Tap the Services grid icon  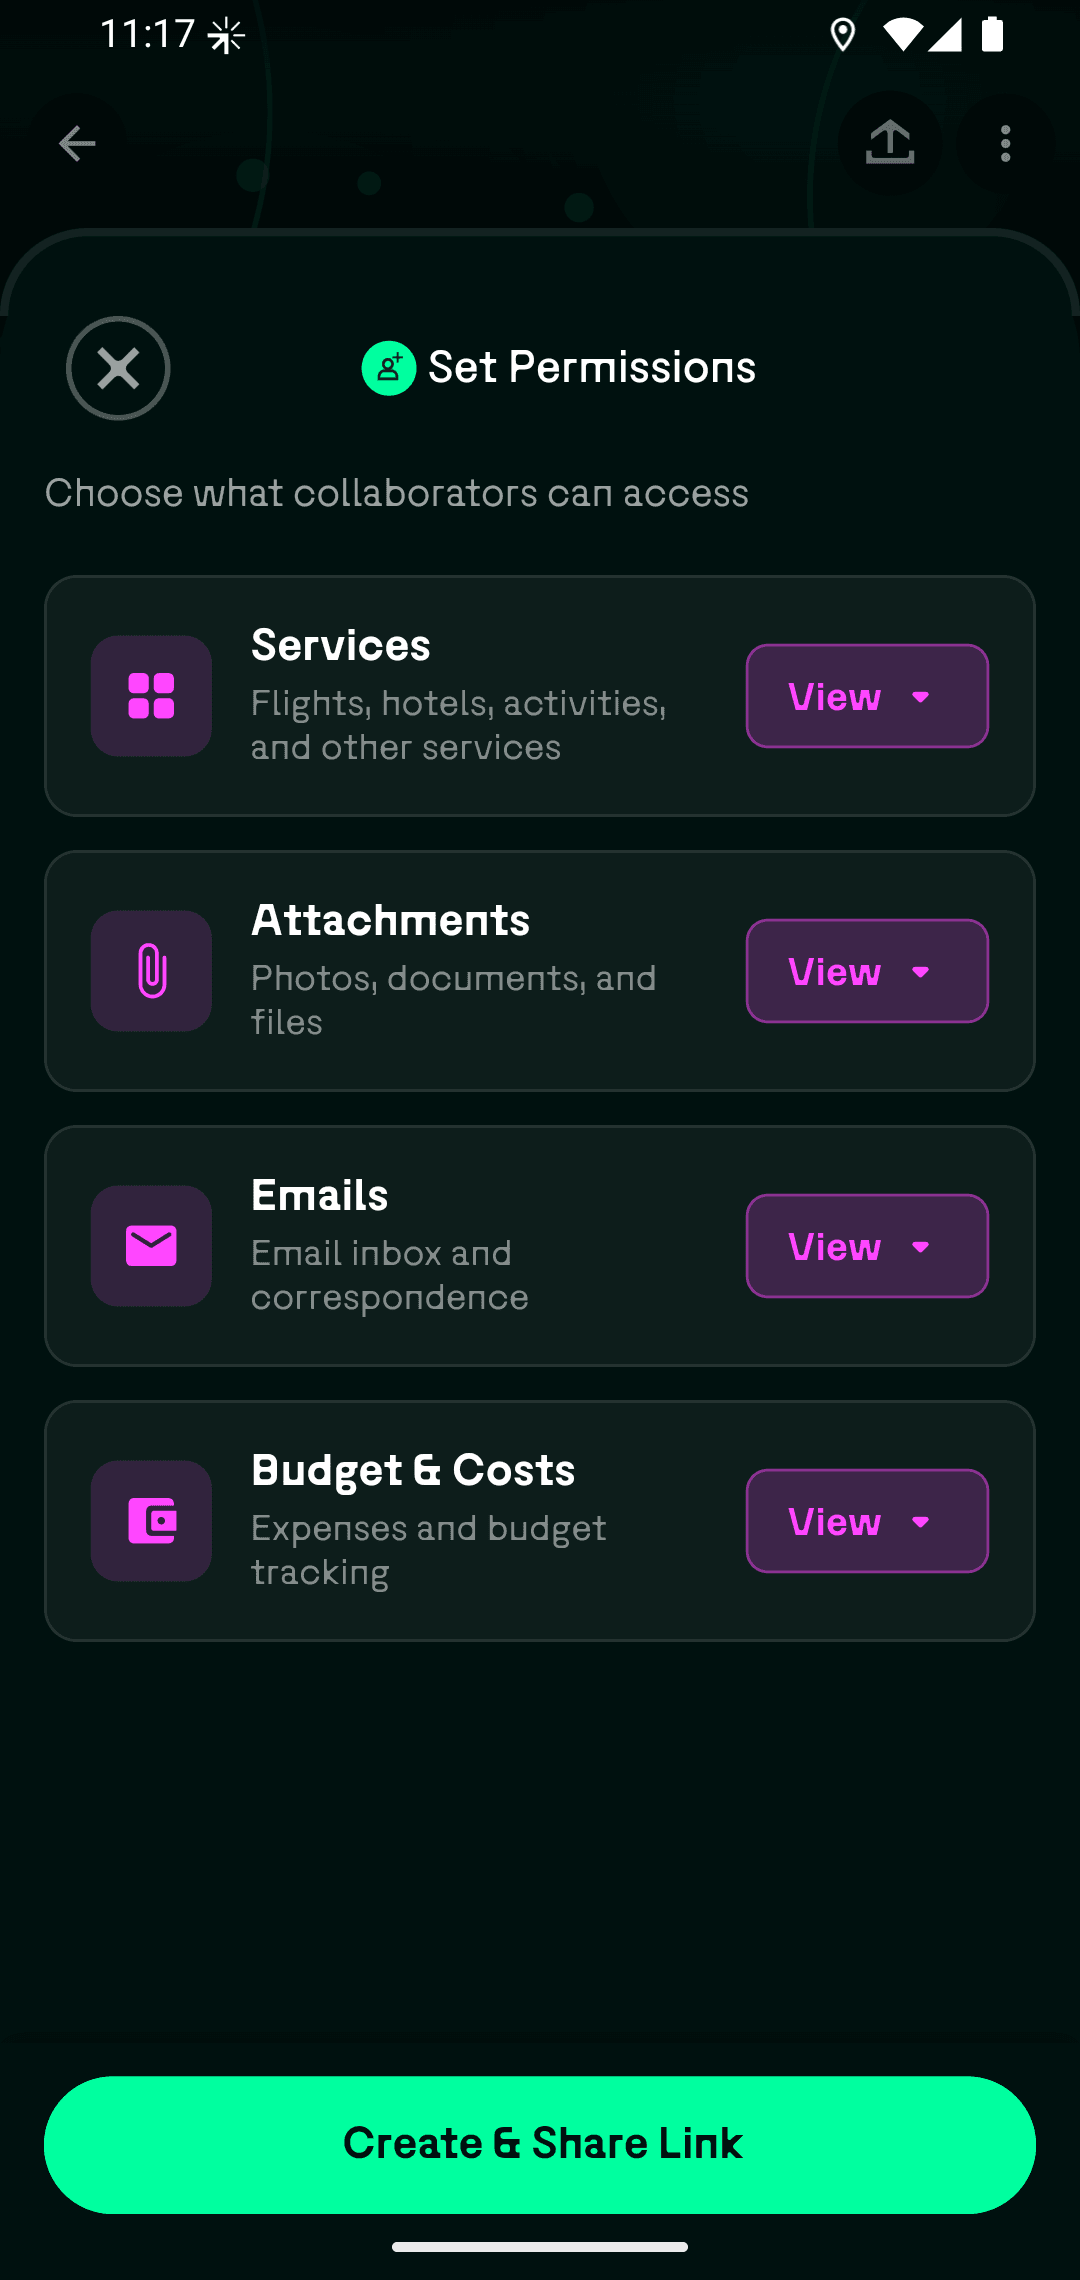pos(151,696)
